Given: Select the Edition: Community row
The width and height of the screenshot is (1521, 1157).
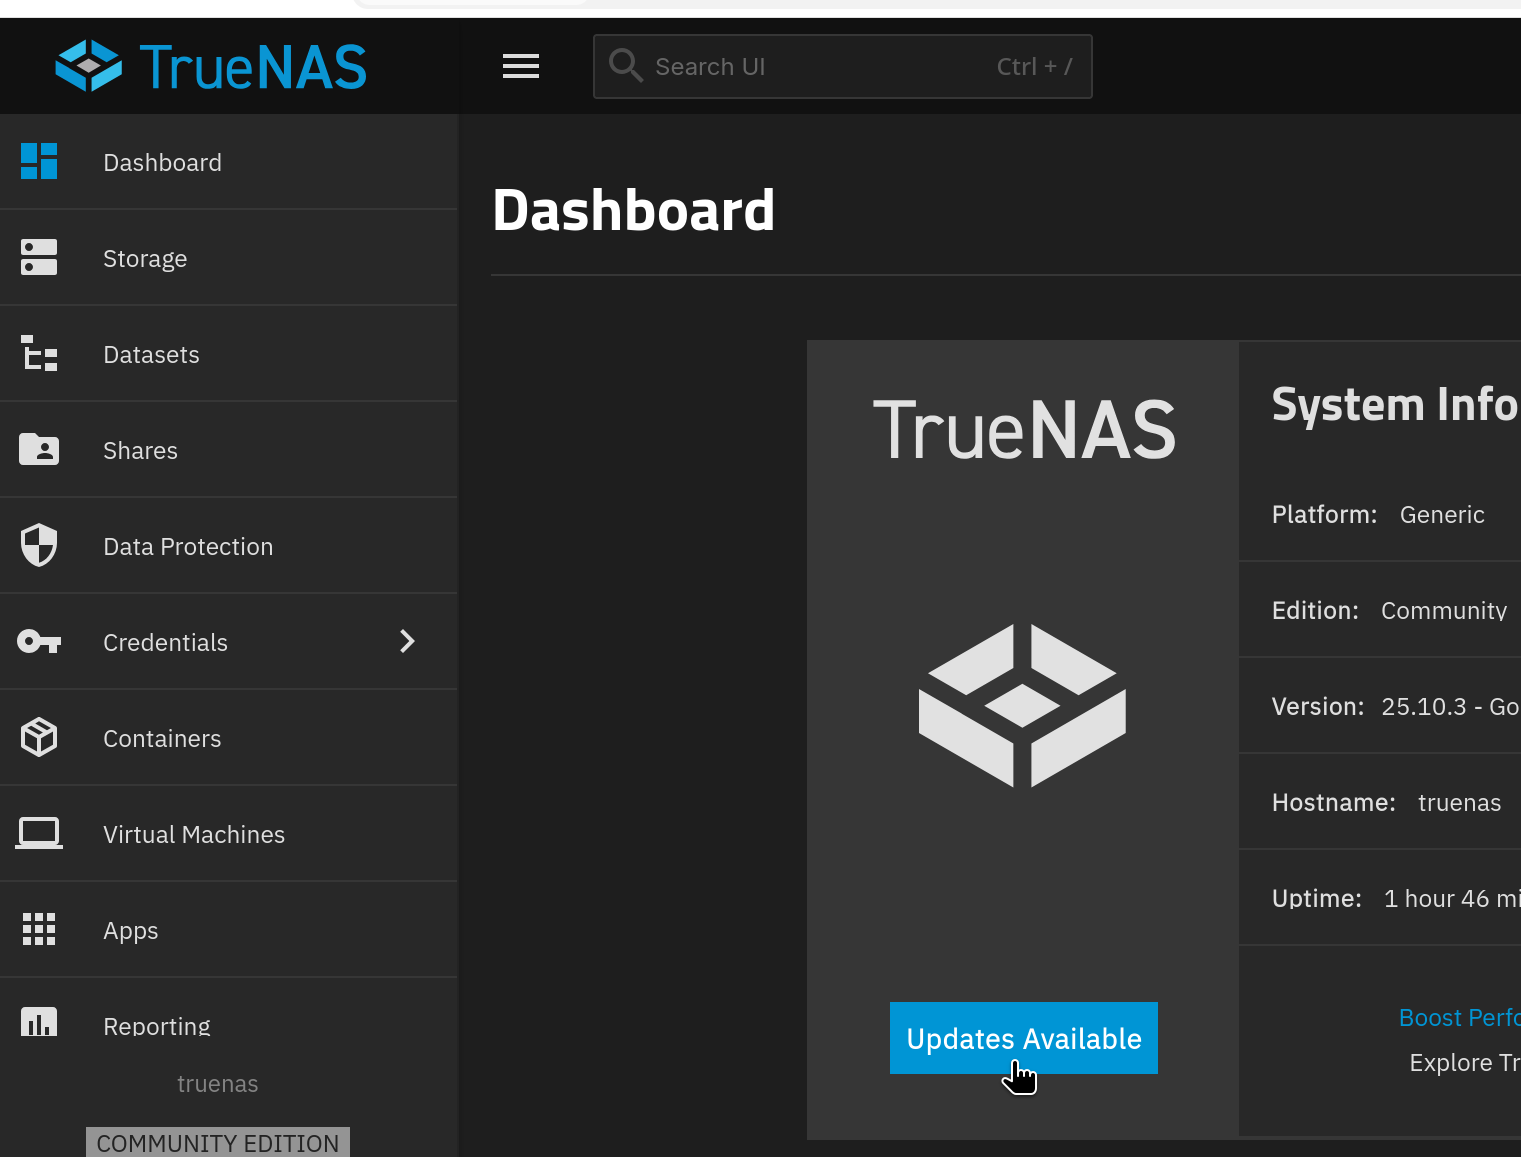Looking at the screenshot, I should tap(1380, 610).
